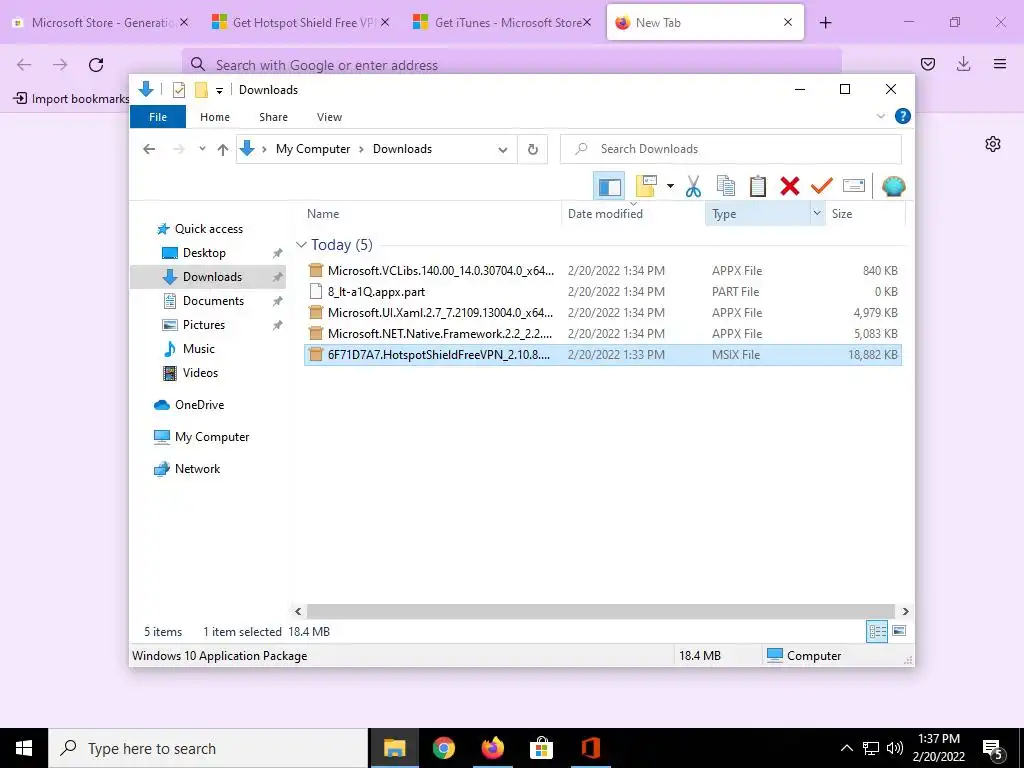Expand address bar history dropdown
This screenshot has height=768, width=1024.
pyautogui.click(x=503, y=149)
